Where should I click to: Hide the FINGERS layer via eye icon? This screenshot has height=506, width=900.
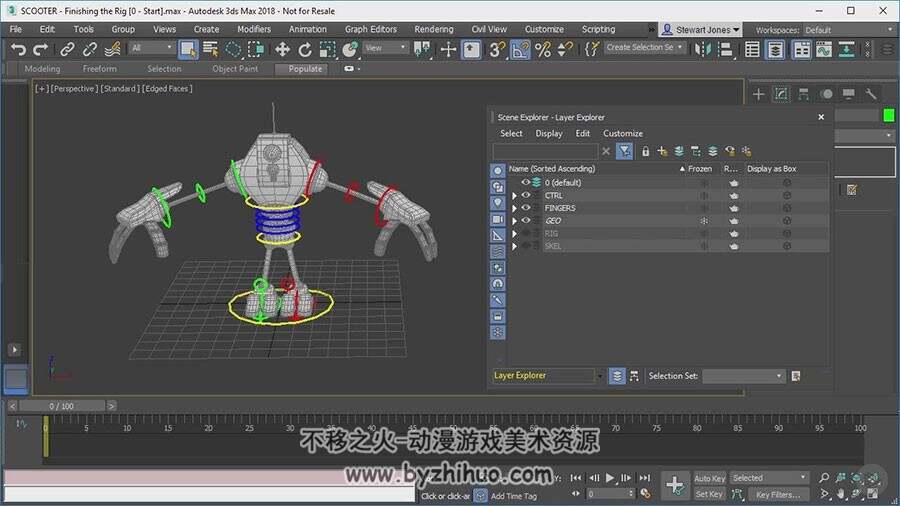(526, 208)
